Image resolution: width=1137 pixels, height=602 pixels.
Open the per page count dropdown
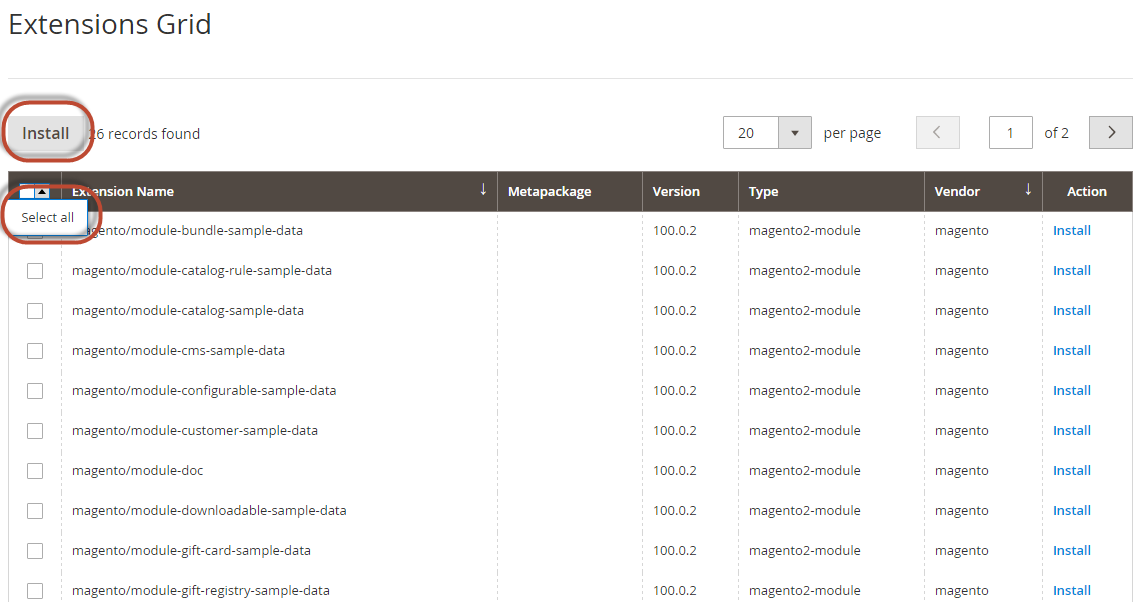click(x=795, y=133)
